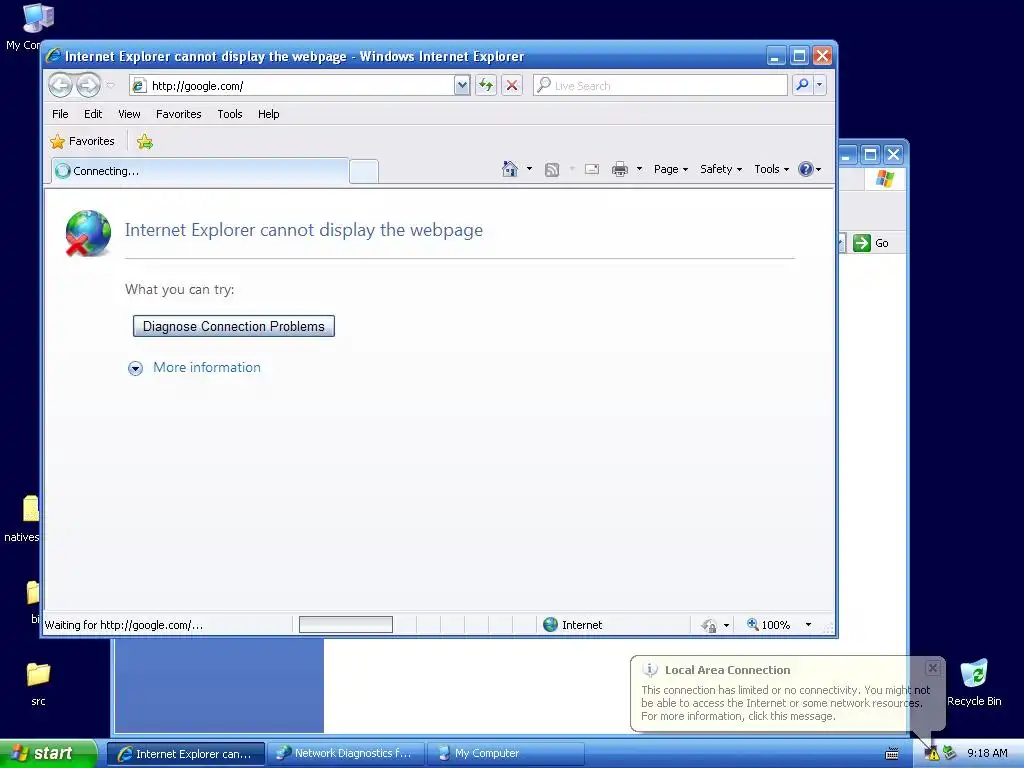Click the blue Help question mark icon
Screen dimensions: 1024x768
coord(806,169)
